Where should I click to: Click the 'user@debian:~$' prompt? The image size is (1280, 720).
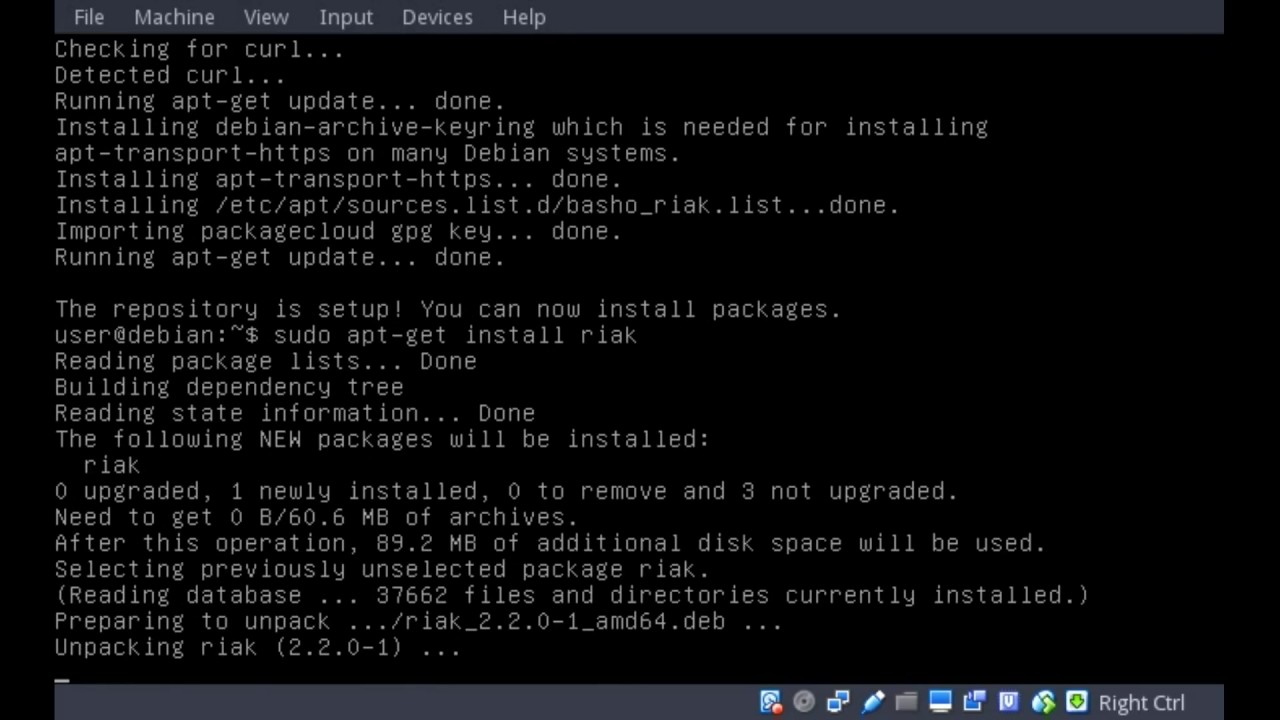pos(157,335)
